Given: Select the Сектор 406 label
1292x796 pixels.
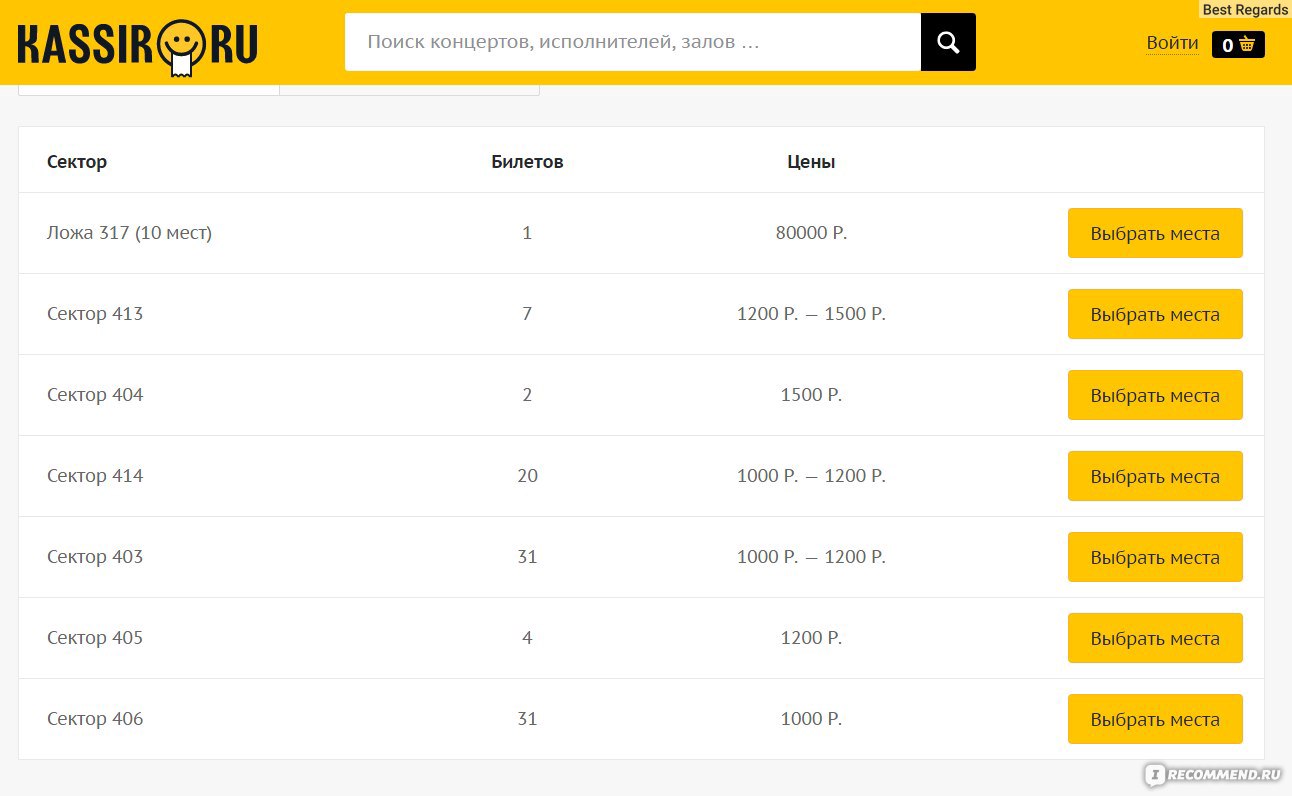Looking at the screenshot, I should [x=95, y=719].
